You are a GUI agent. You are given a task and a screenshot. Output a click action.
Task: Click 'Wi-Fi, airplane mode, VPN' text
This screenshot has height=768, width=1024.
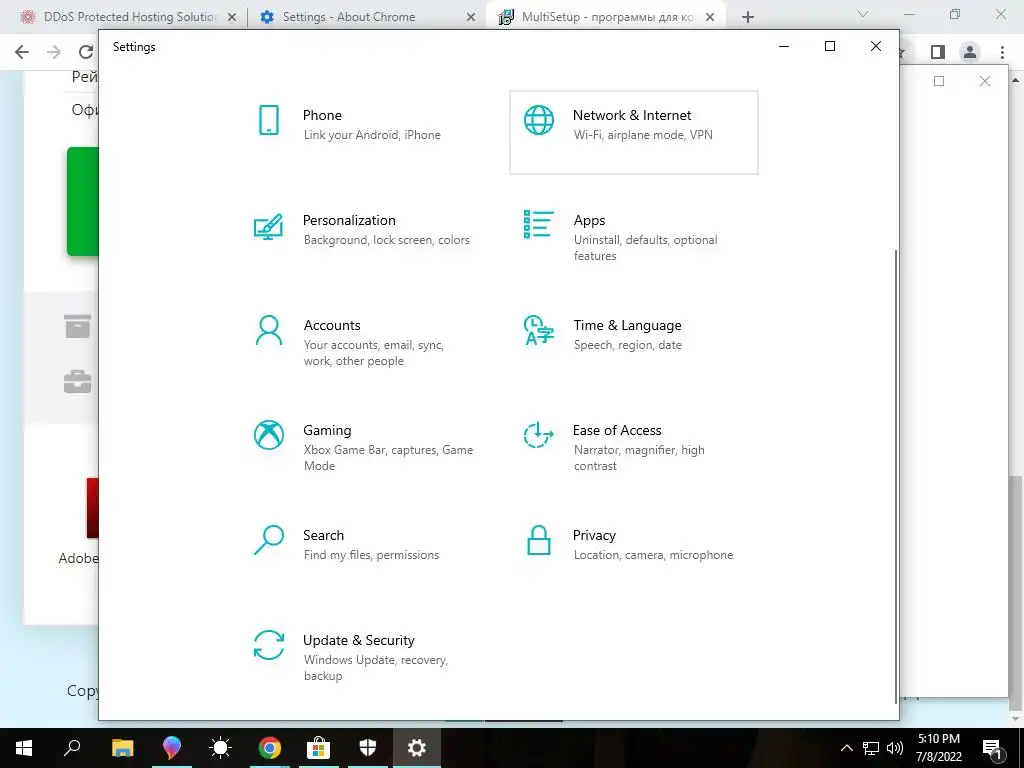643,135
